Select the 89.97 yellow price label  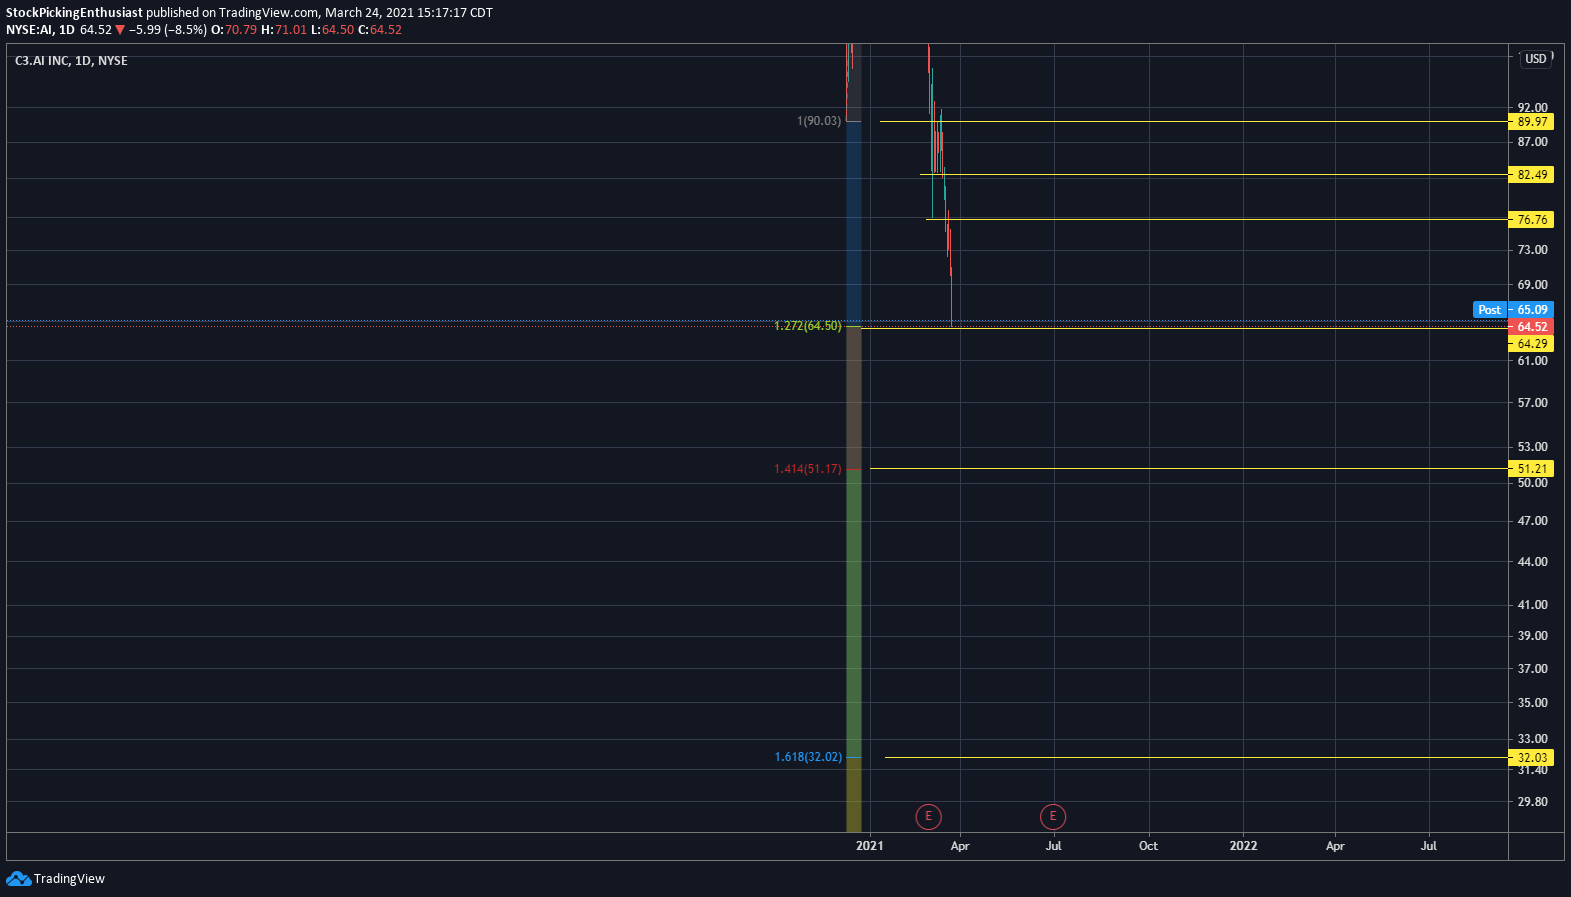pos(1531,122)
